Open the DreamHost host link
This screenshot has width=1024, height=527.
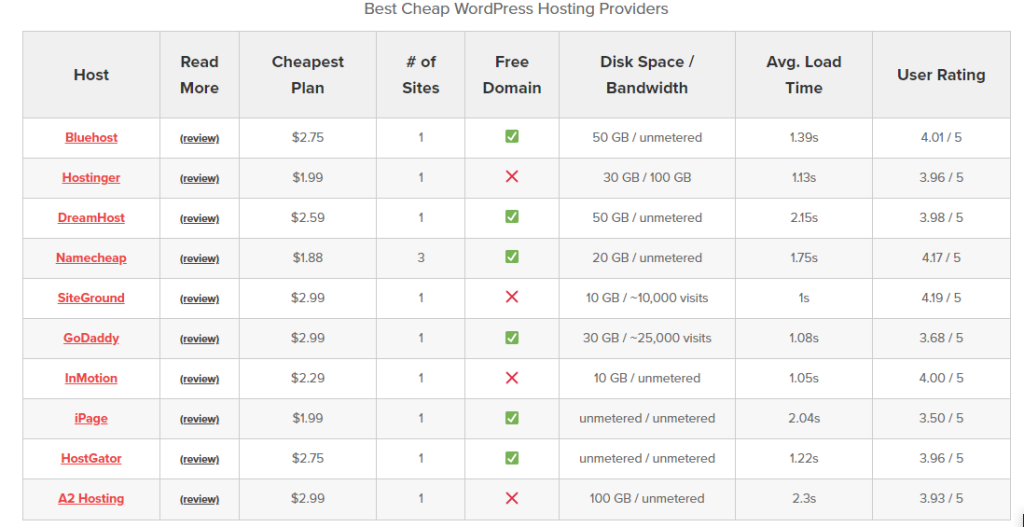click(91, 217)
